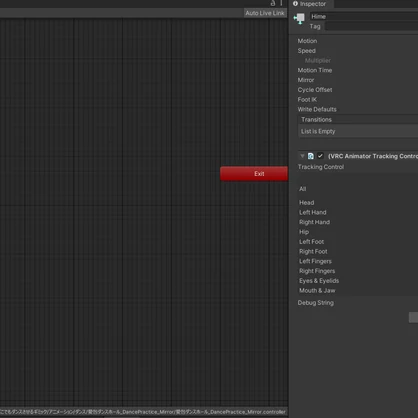Click the VRC behaviour script icon
Screen dimensions: 418x418
click(x=311, y=156)
